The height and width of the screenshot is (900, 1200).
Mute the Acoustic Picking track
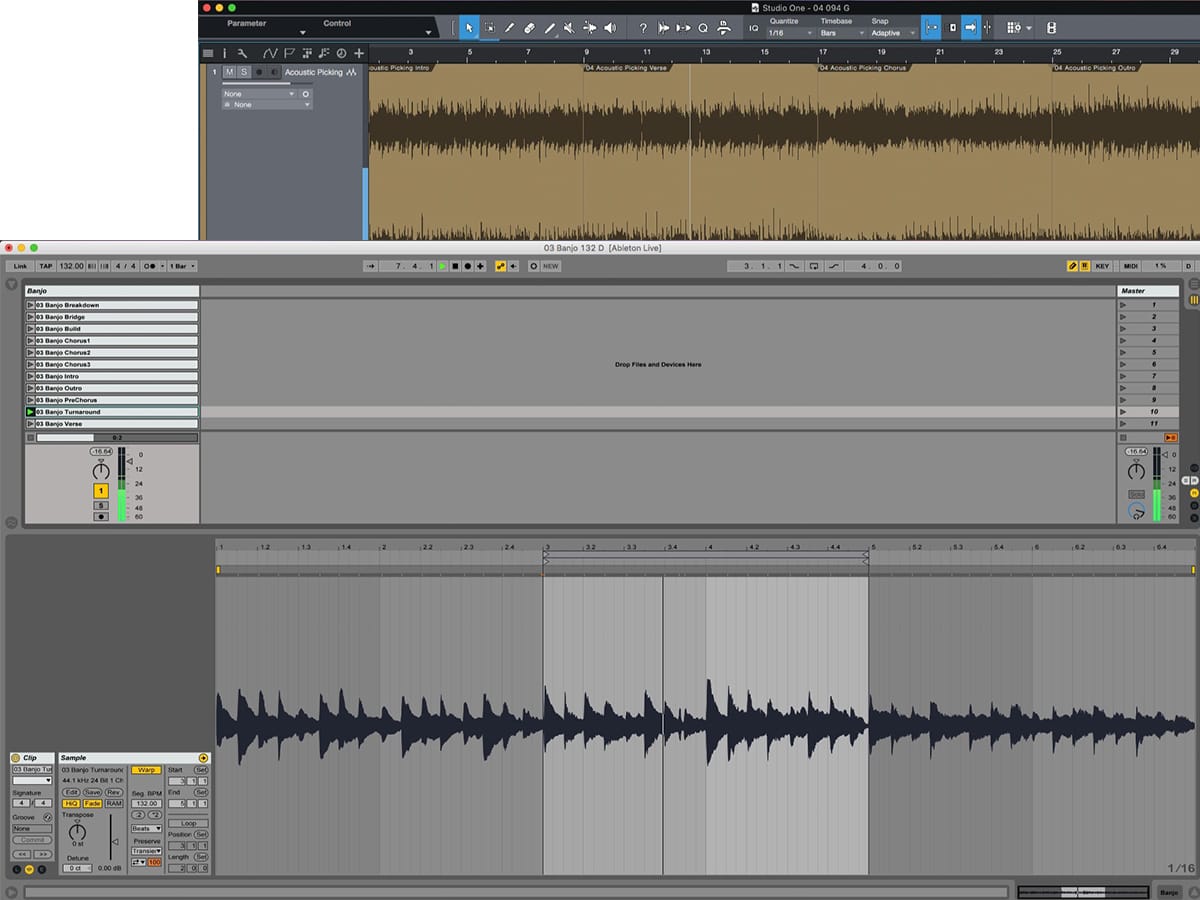229,72
